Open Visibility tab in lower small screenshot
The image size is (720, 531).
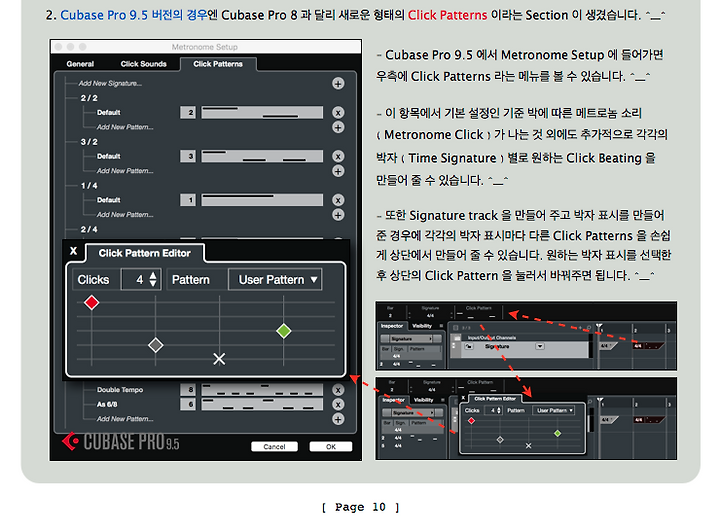point(423,400)
